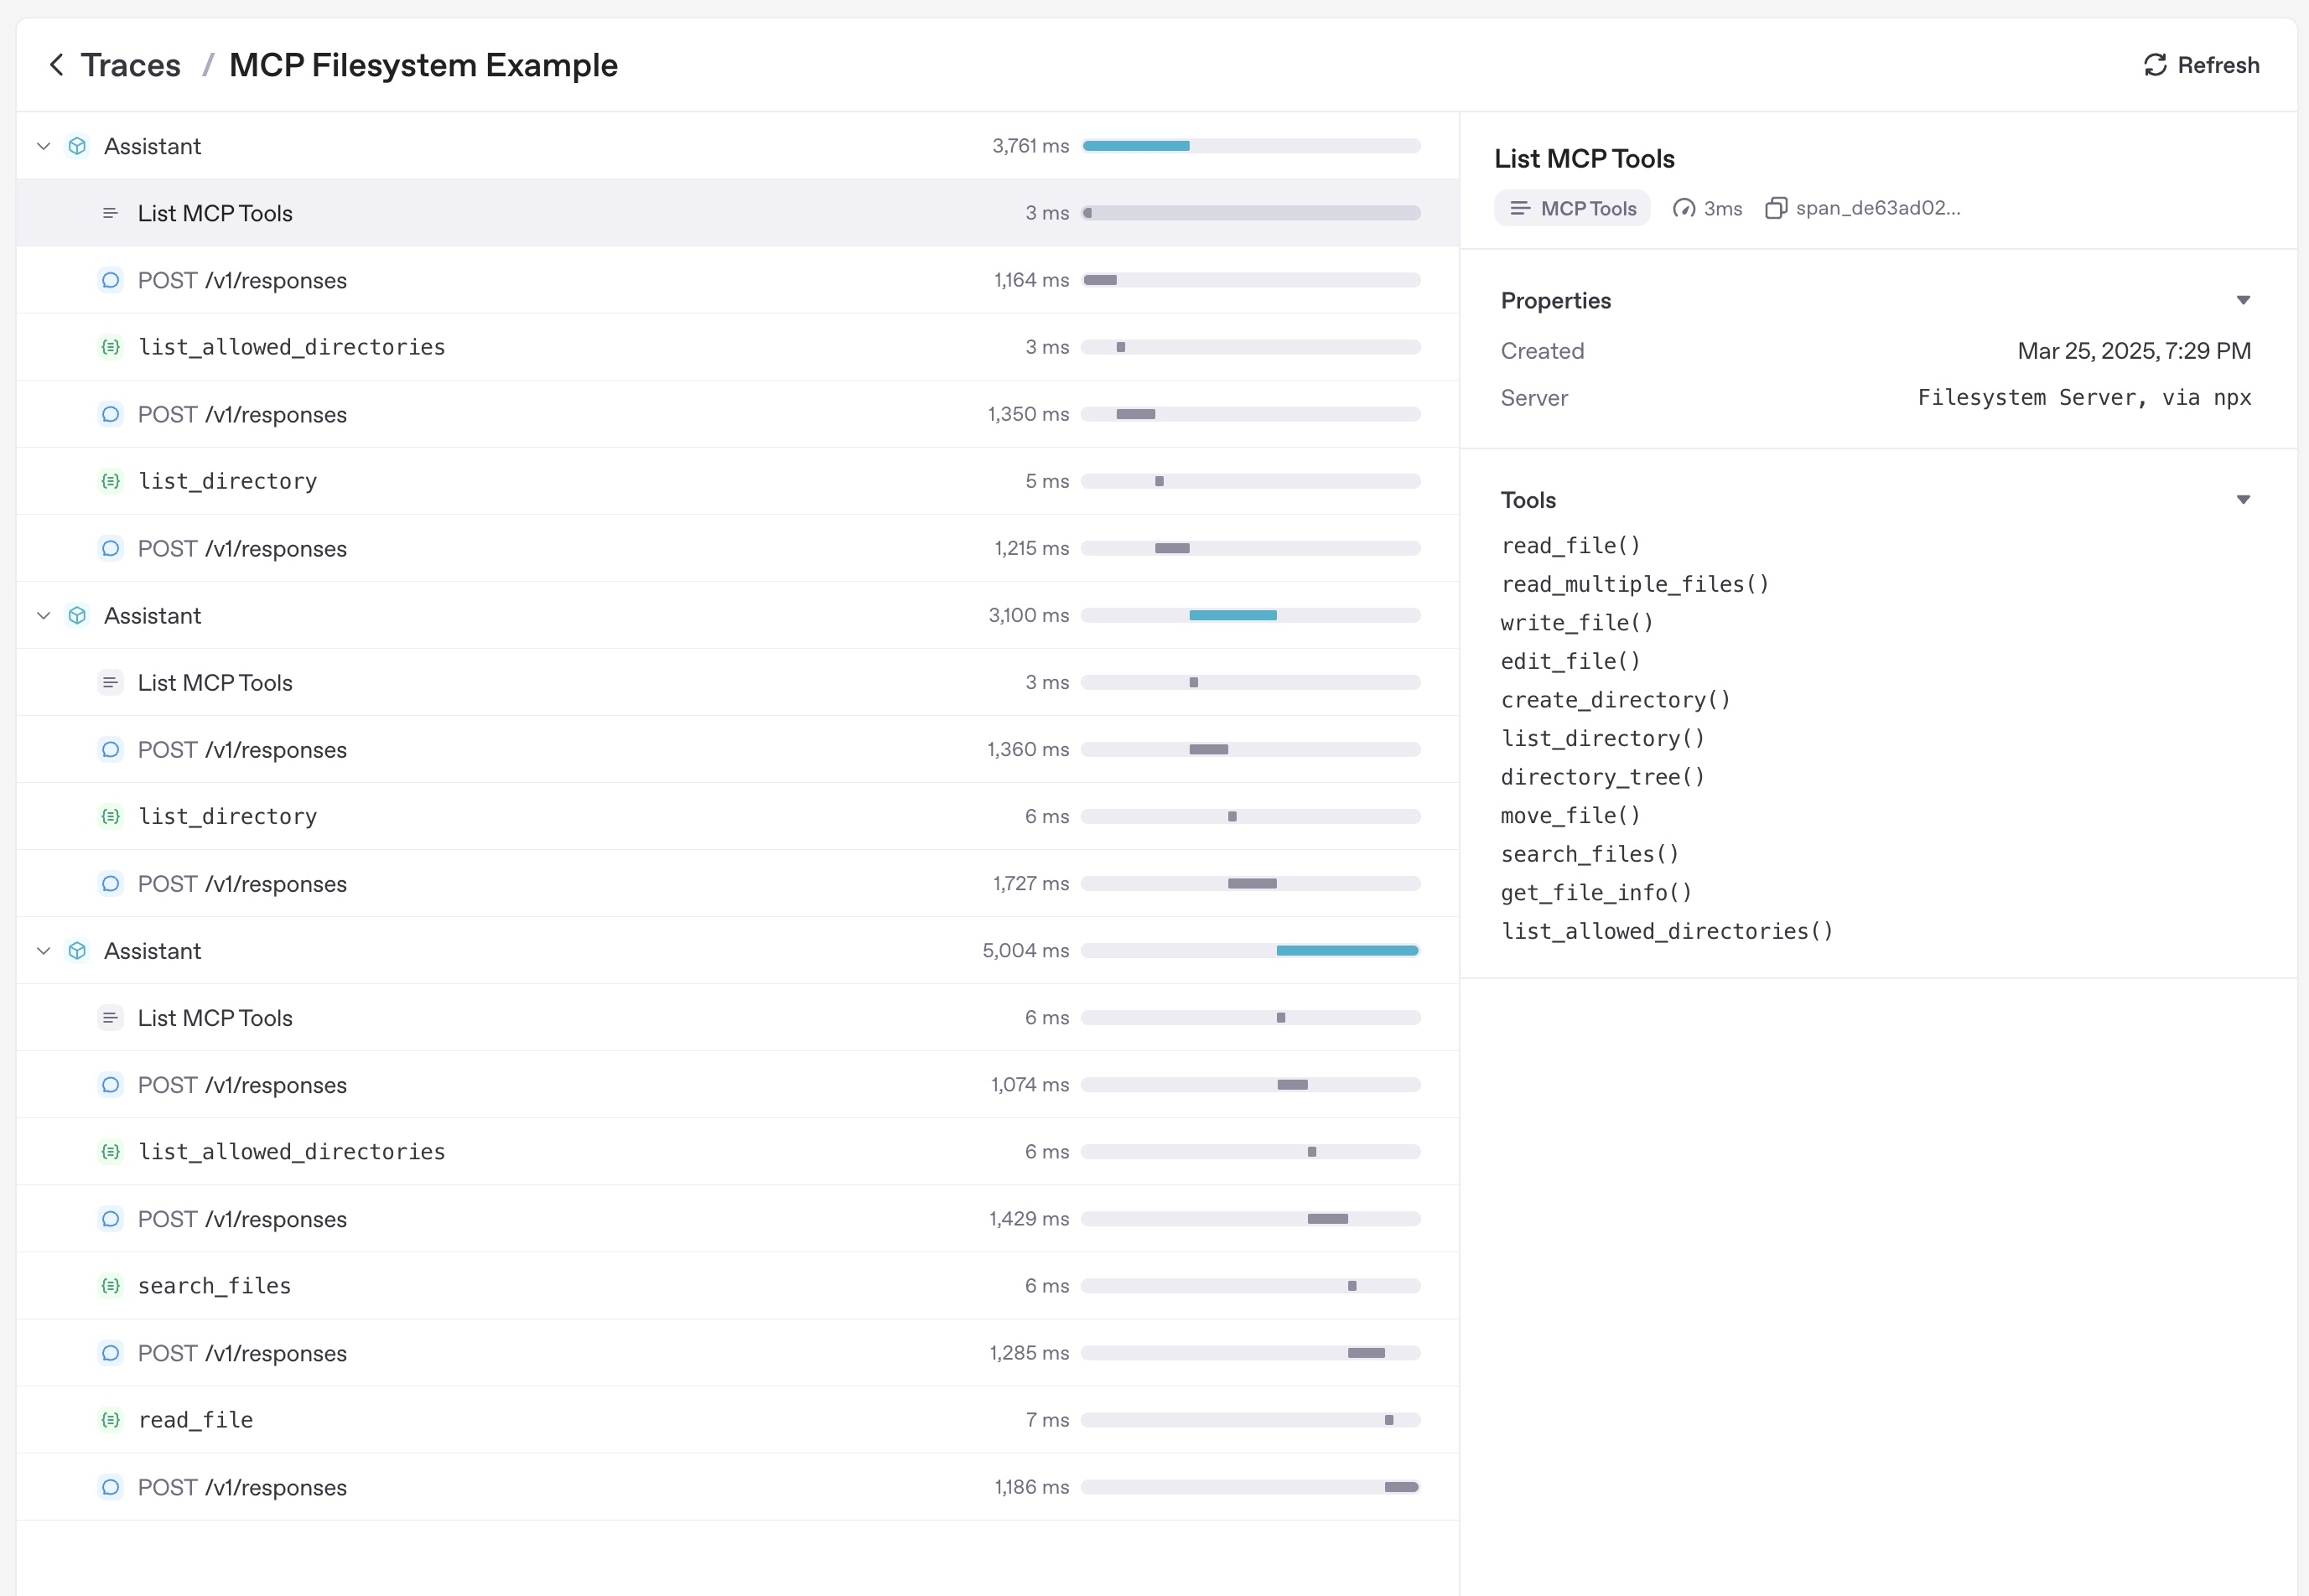Collapse the 3,100 ms Assistant group
Image resolution: width=2309 pixels, height=1596 pixels.
click(44, 615)
